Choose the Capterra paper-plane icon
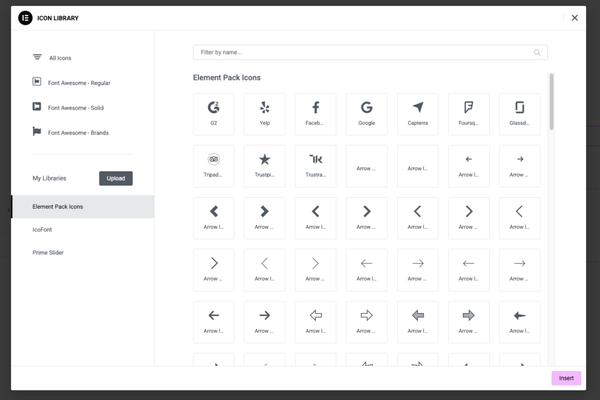The width and height of the screenshot is (600, 400). click(418, 114)
